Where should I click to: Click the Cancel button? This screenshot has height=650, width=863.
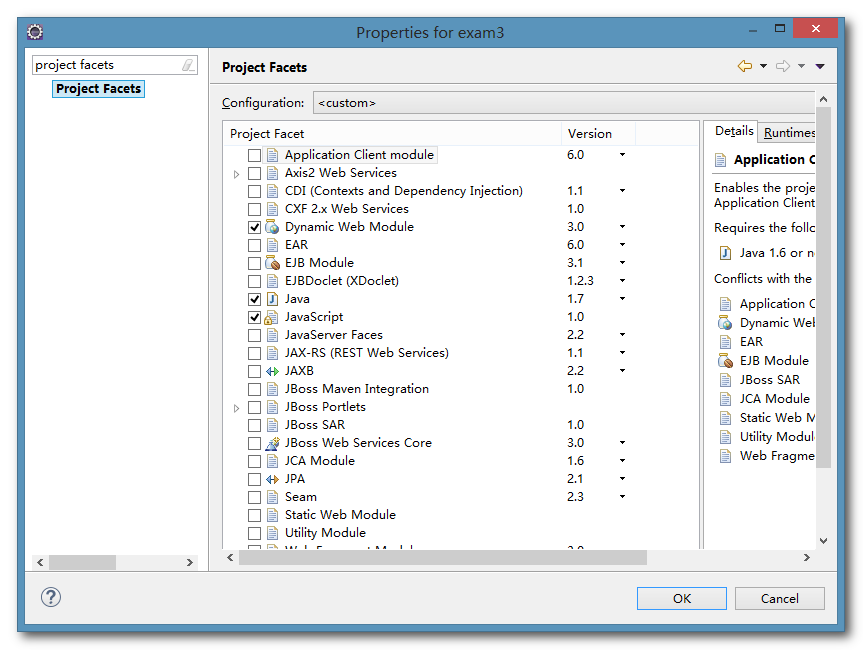pos(779,598)
